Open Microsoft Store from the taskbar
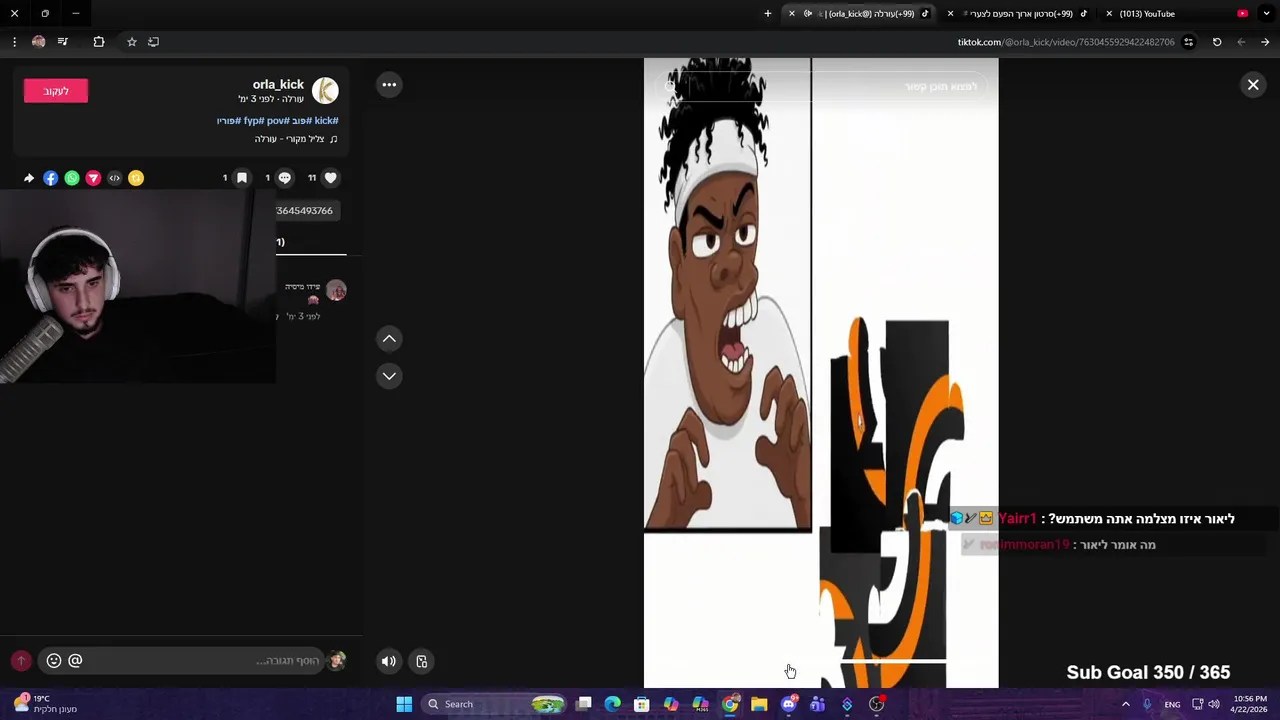This screenshot has height=720, width=1280. (x=641, y=704)
